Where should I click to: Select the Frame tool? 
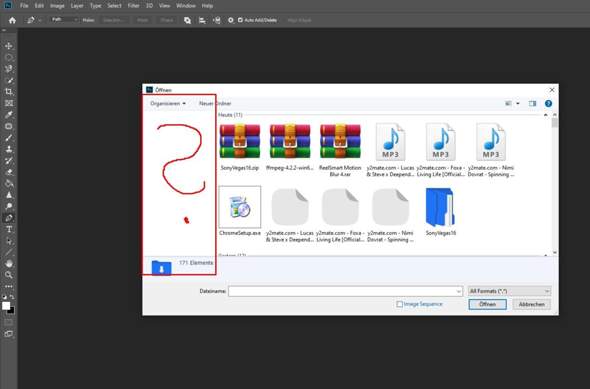tap(9, 103)
